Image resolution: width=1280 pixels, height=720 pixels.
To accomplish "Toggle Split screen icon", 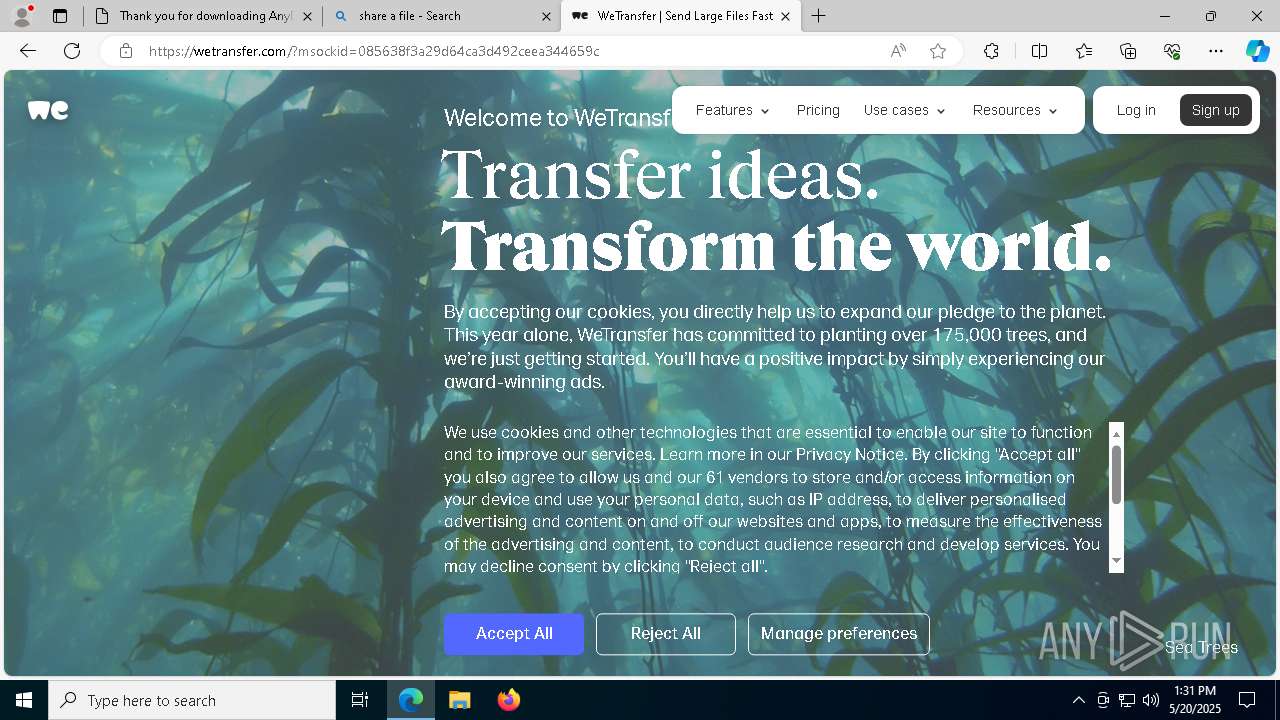I will [1039, 51].
